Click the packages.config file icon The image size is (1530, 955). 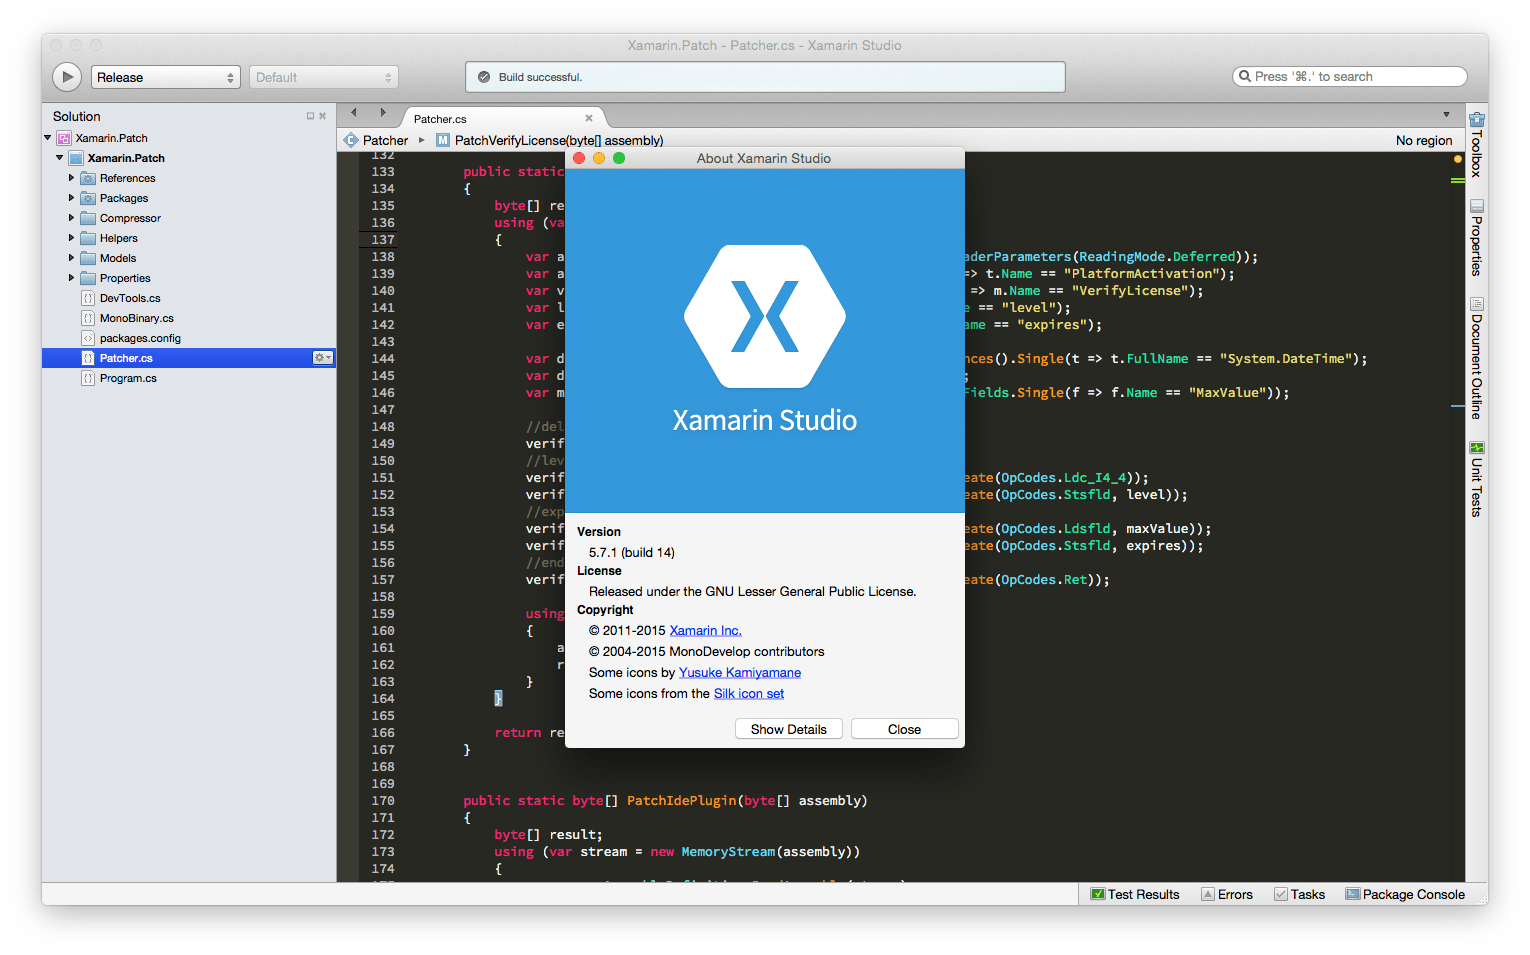tap(88, 338)
